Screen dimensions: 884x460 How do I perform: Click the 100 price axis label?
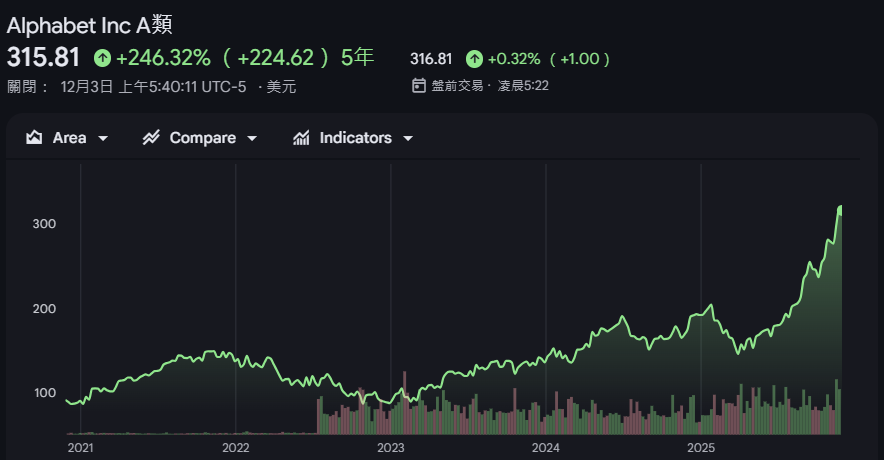[x=45, y=393]
